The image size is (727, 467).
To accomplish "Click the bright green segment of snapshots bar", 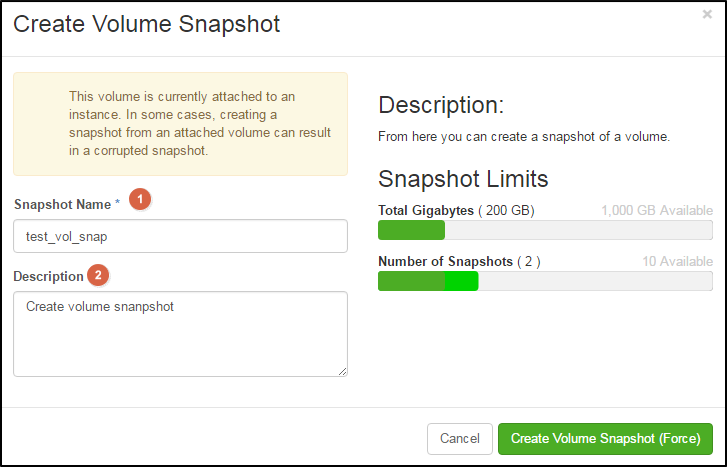I will pos(461,281).
